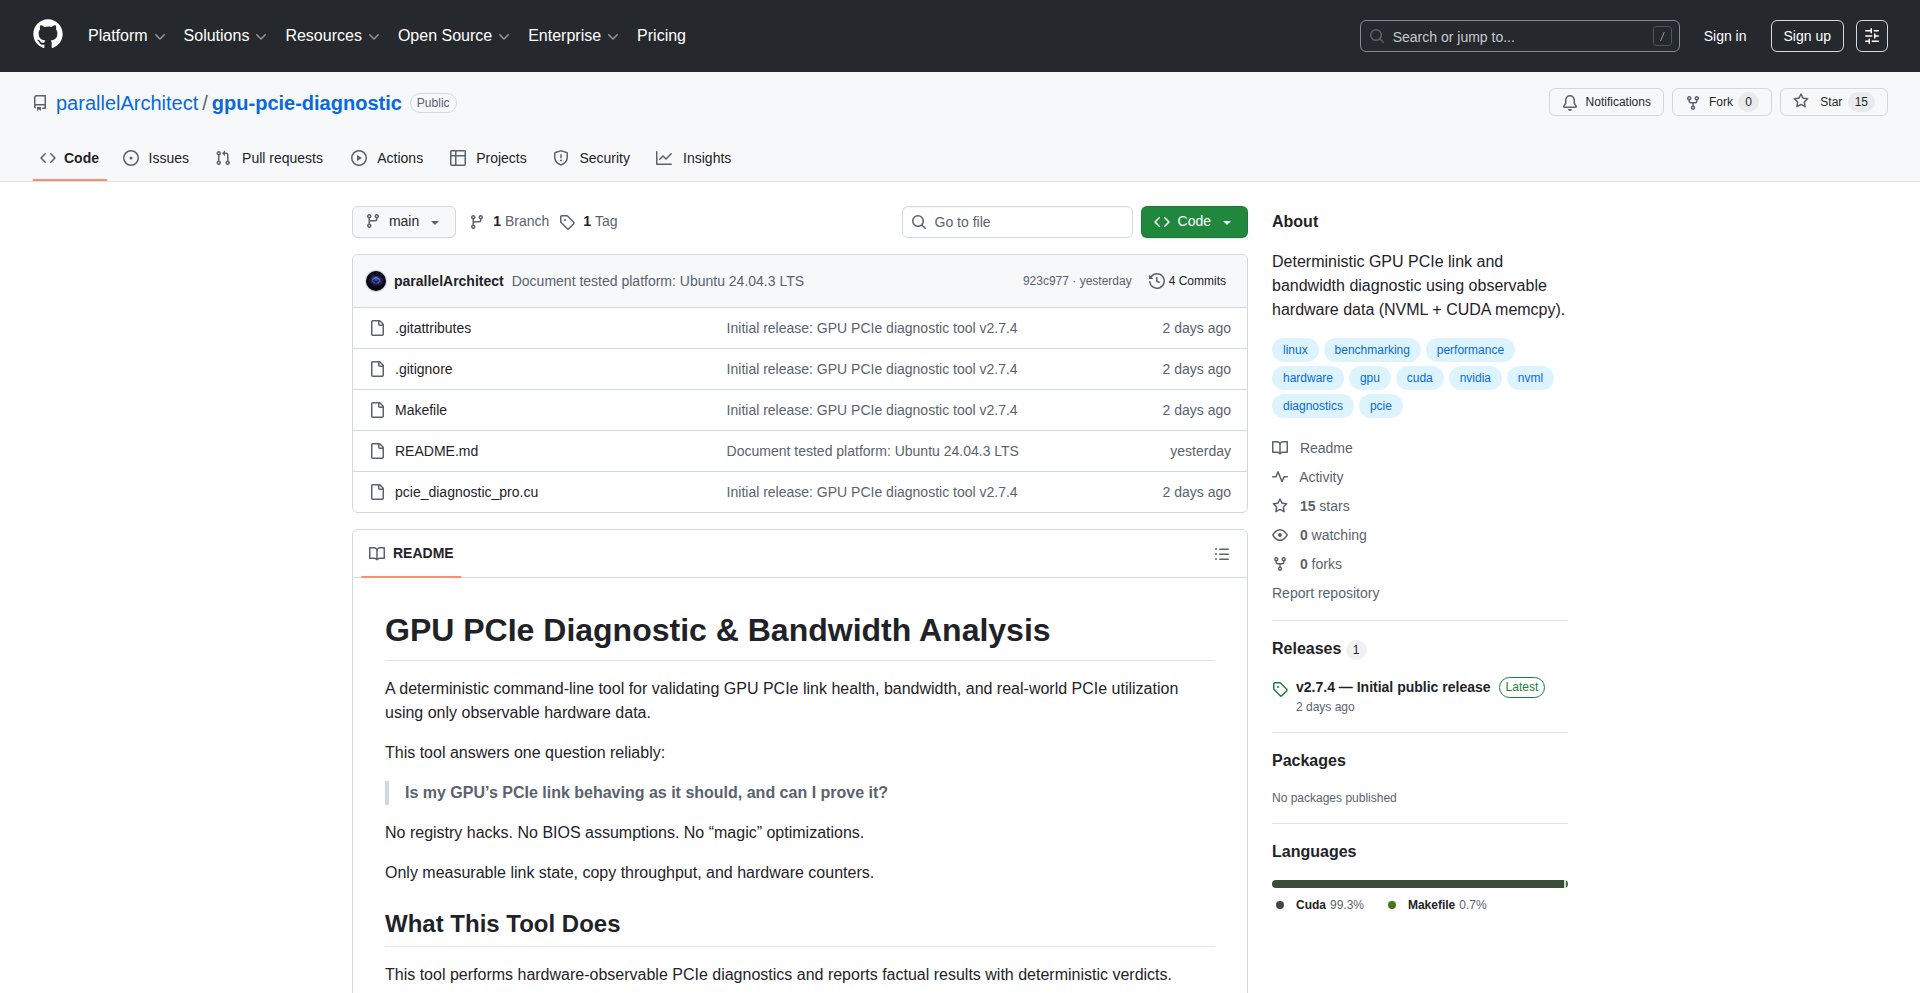Open the Pull requests tab
Screen dimensions: 1920x993
pos(269,158)
